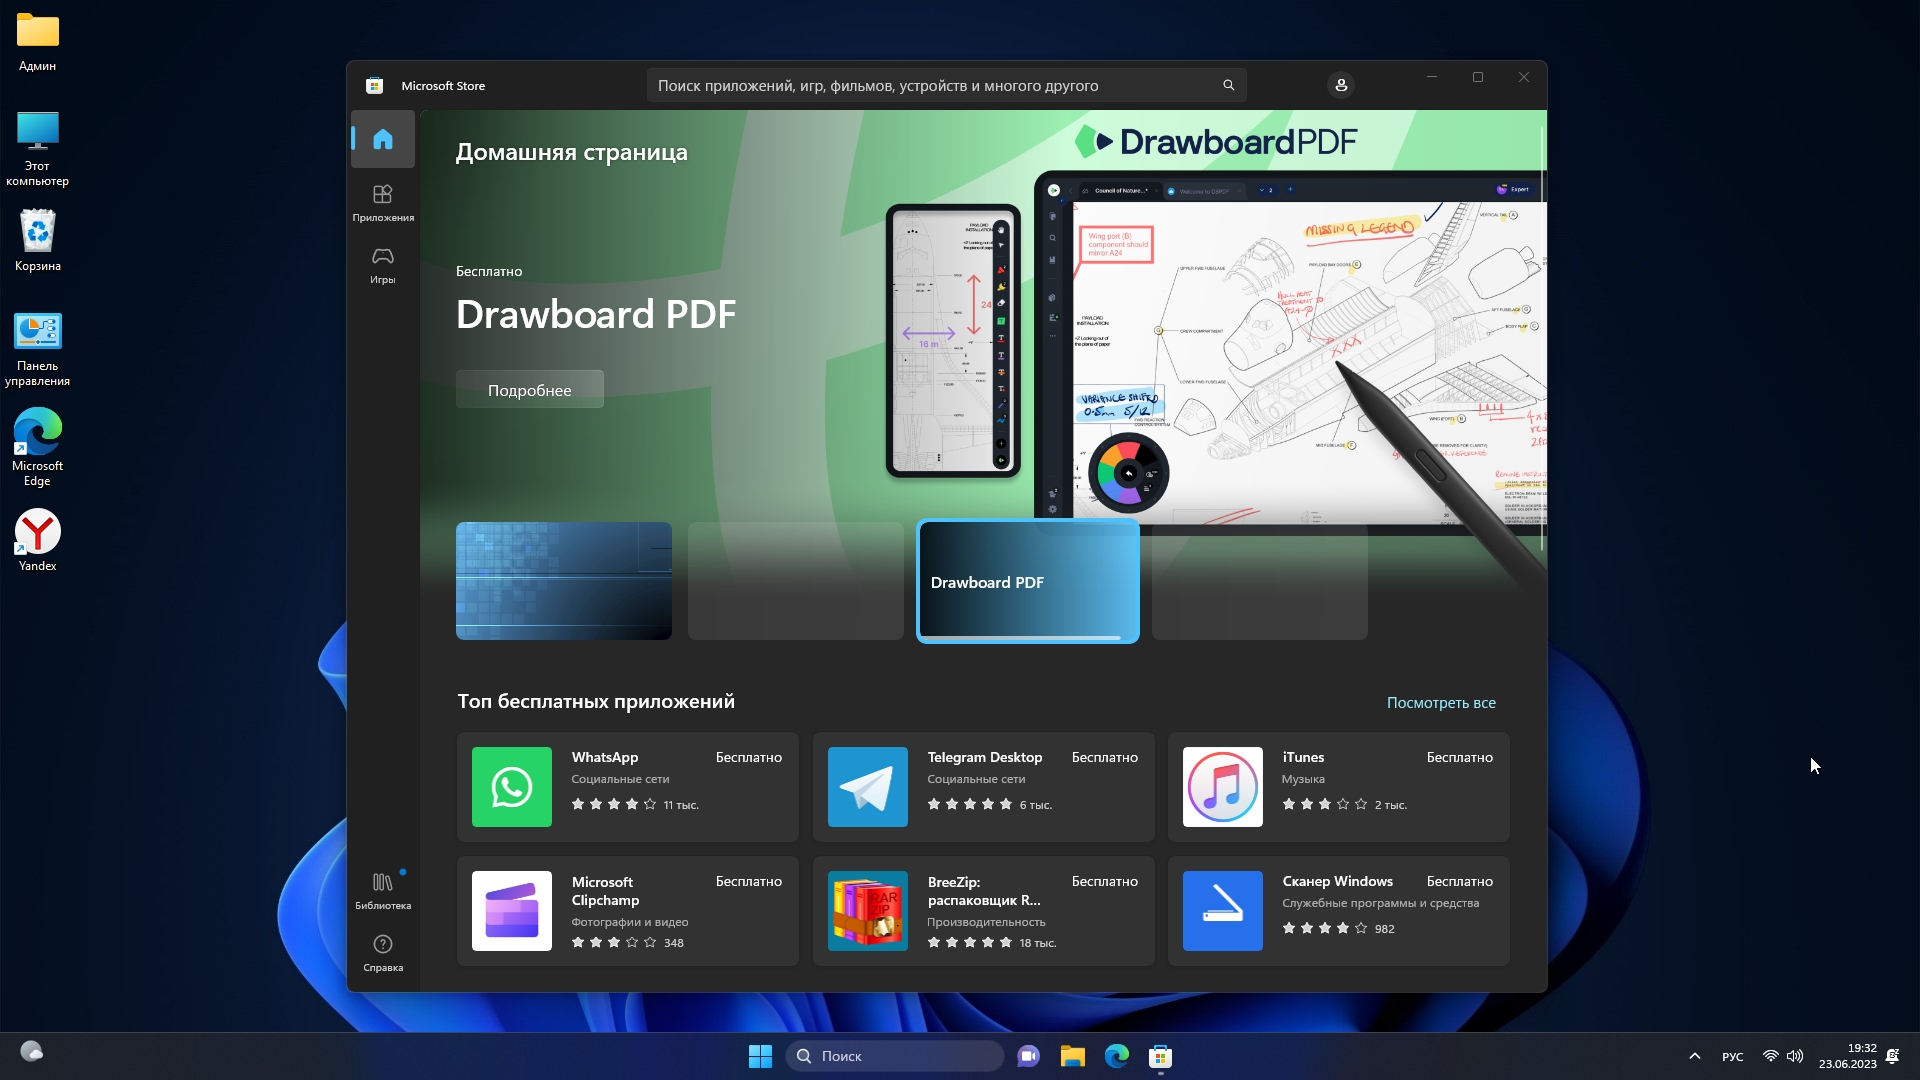Open the Games (Игры) sidebar section
This screenshot has height=1080, width=1920.
pyautogui.click(x=382, y=265)
